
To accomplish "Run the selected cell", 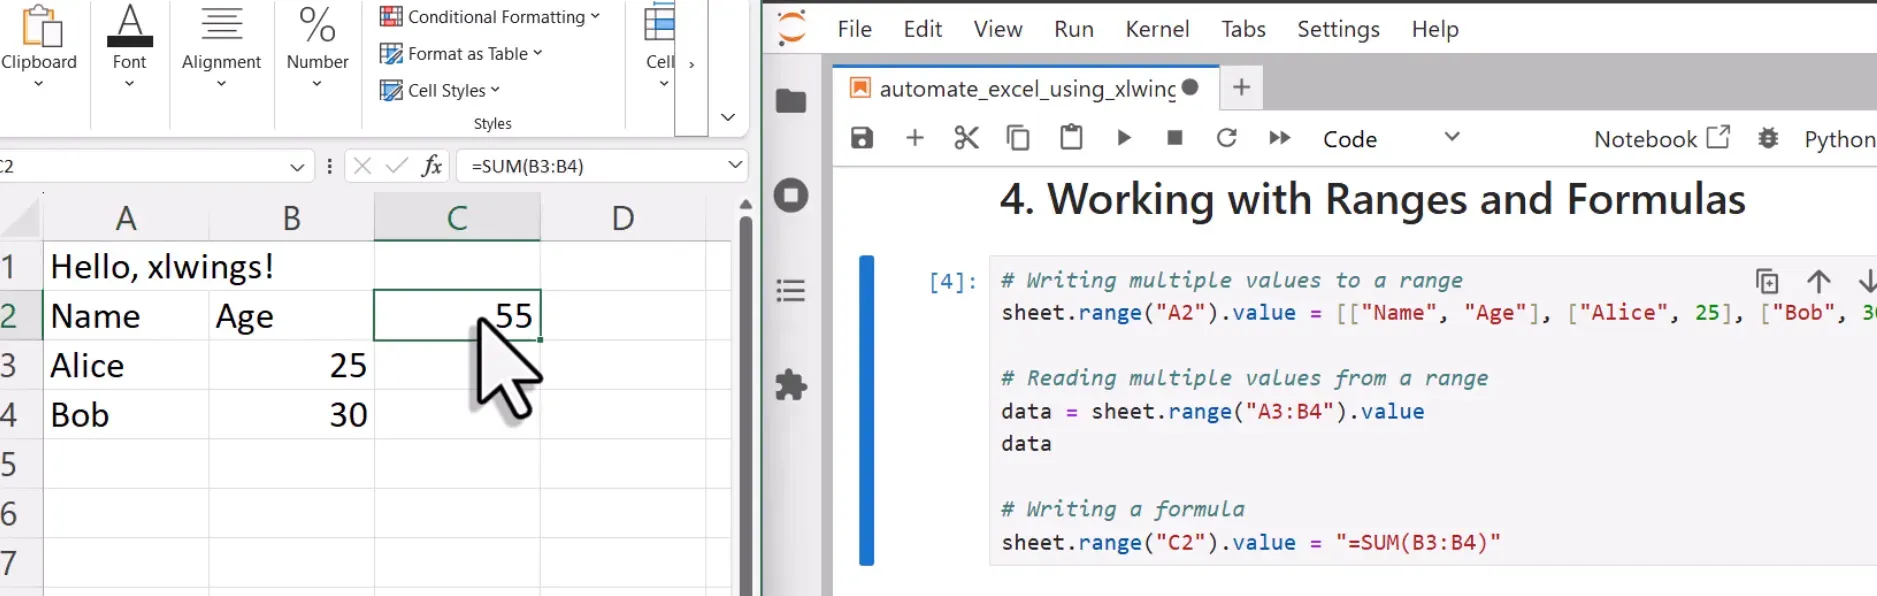I will tap(1123, 138).
